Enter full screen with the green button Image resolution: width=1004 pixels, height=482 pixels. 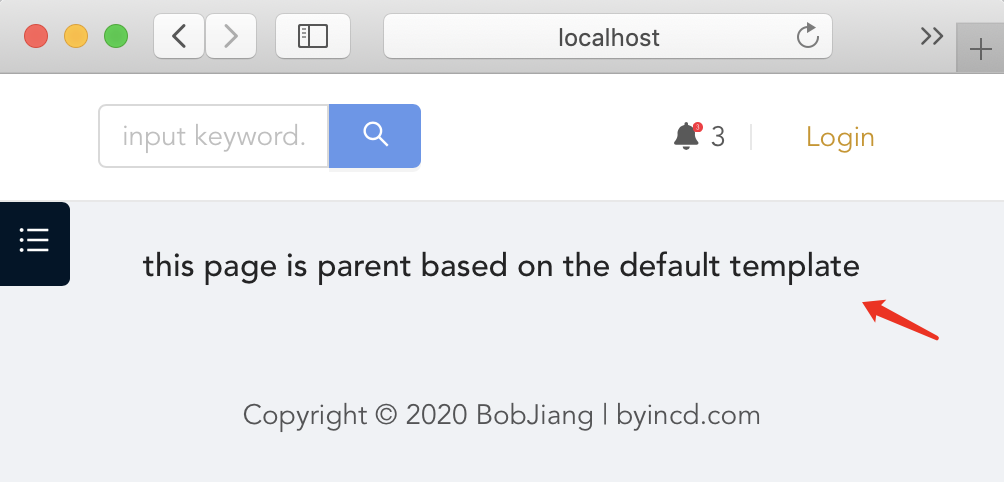[116, 36]
